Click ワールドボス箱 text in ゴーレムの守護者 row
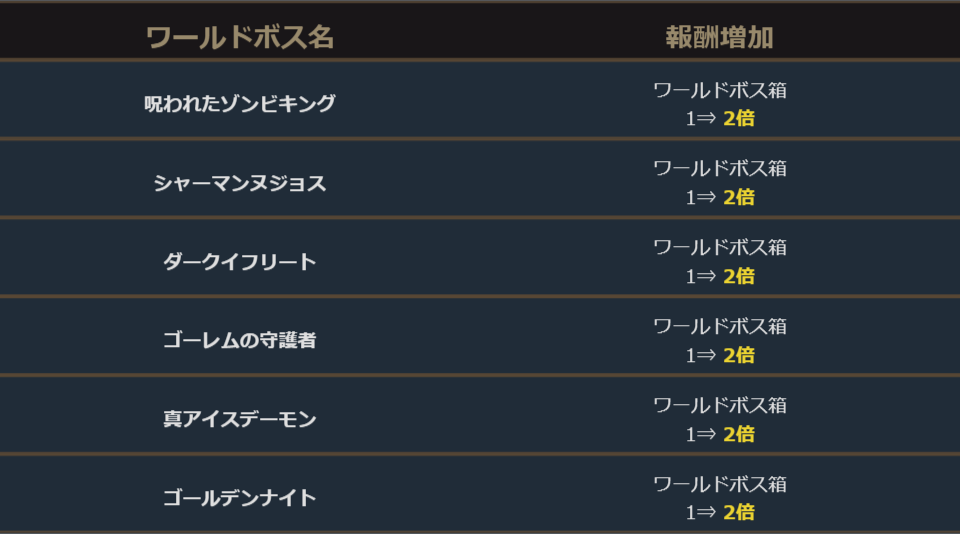Image resolution: width=960 pixels, height=534 pixels. click(720, 326)
